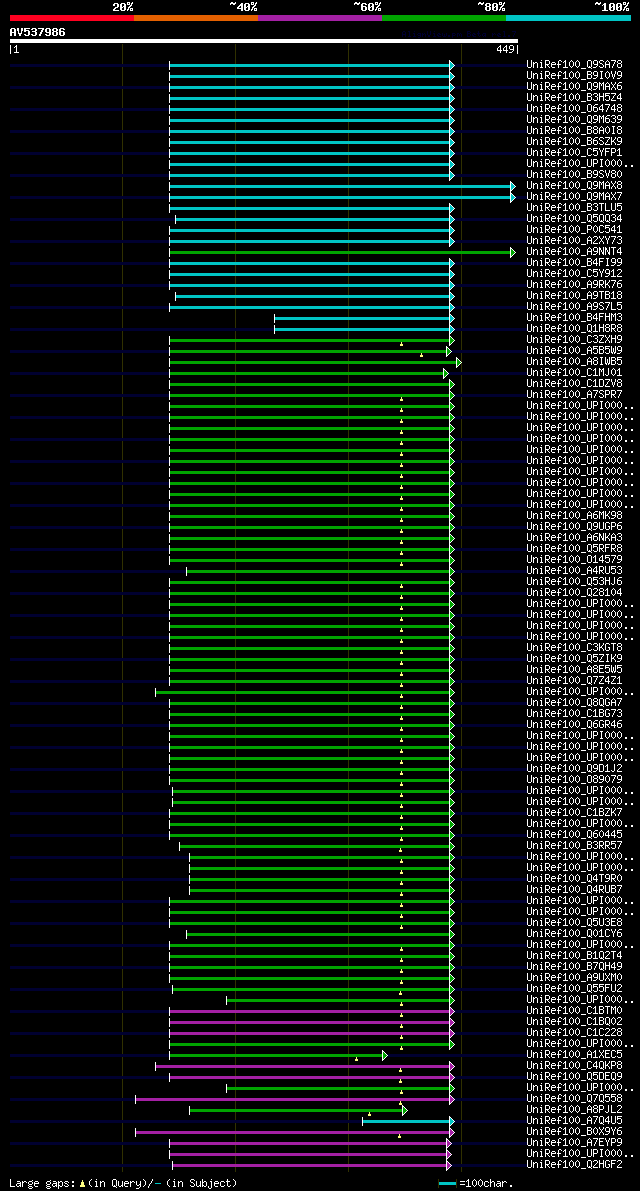Image resolution: width=640 pixels, height=1191 pixels.
Task: Click the white query sequence bar
Action: tap(263, 41)
